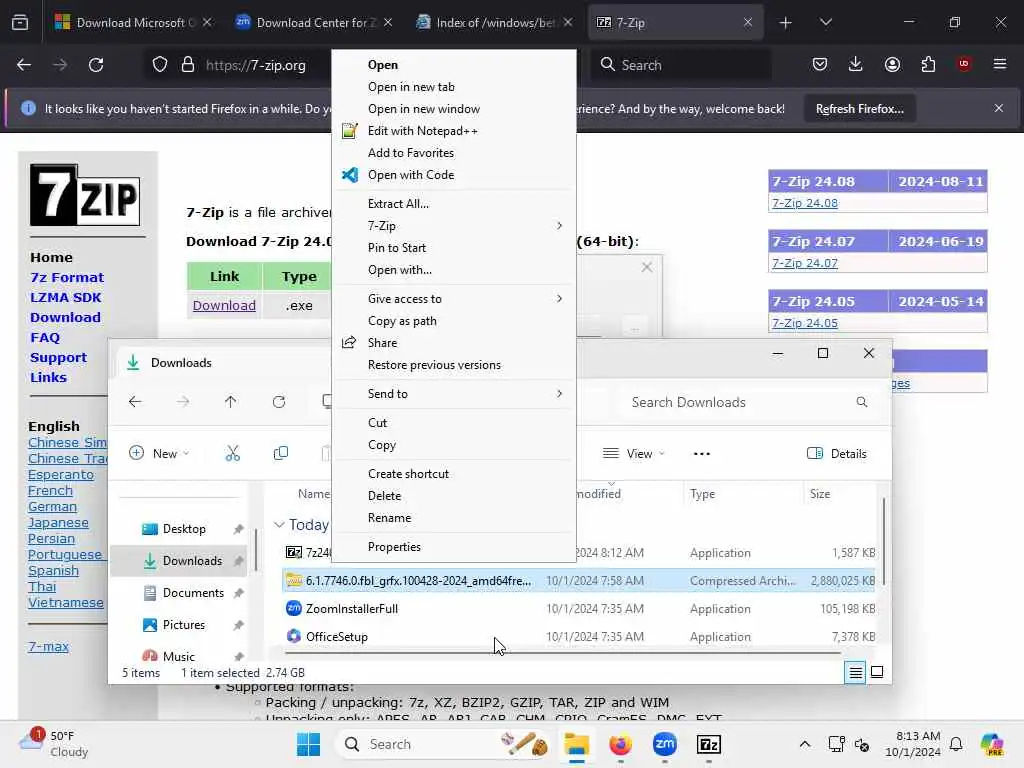Viewport: 1024px width, 768px height.
Task: Click Explorer back navigation arrow
Action: point(135,402)
